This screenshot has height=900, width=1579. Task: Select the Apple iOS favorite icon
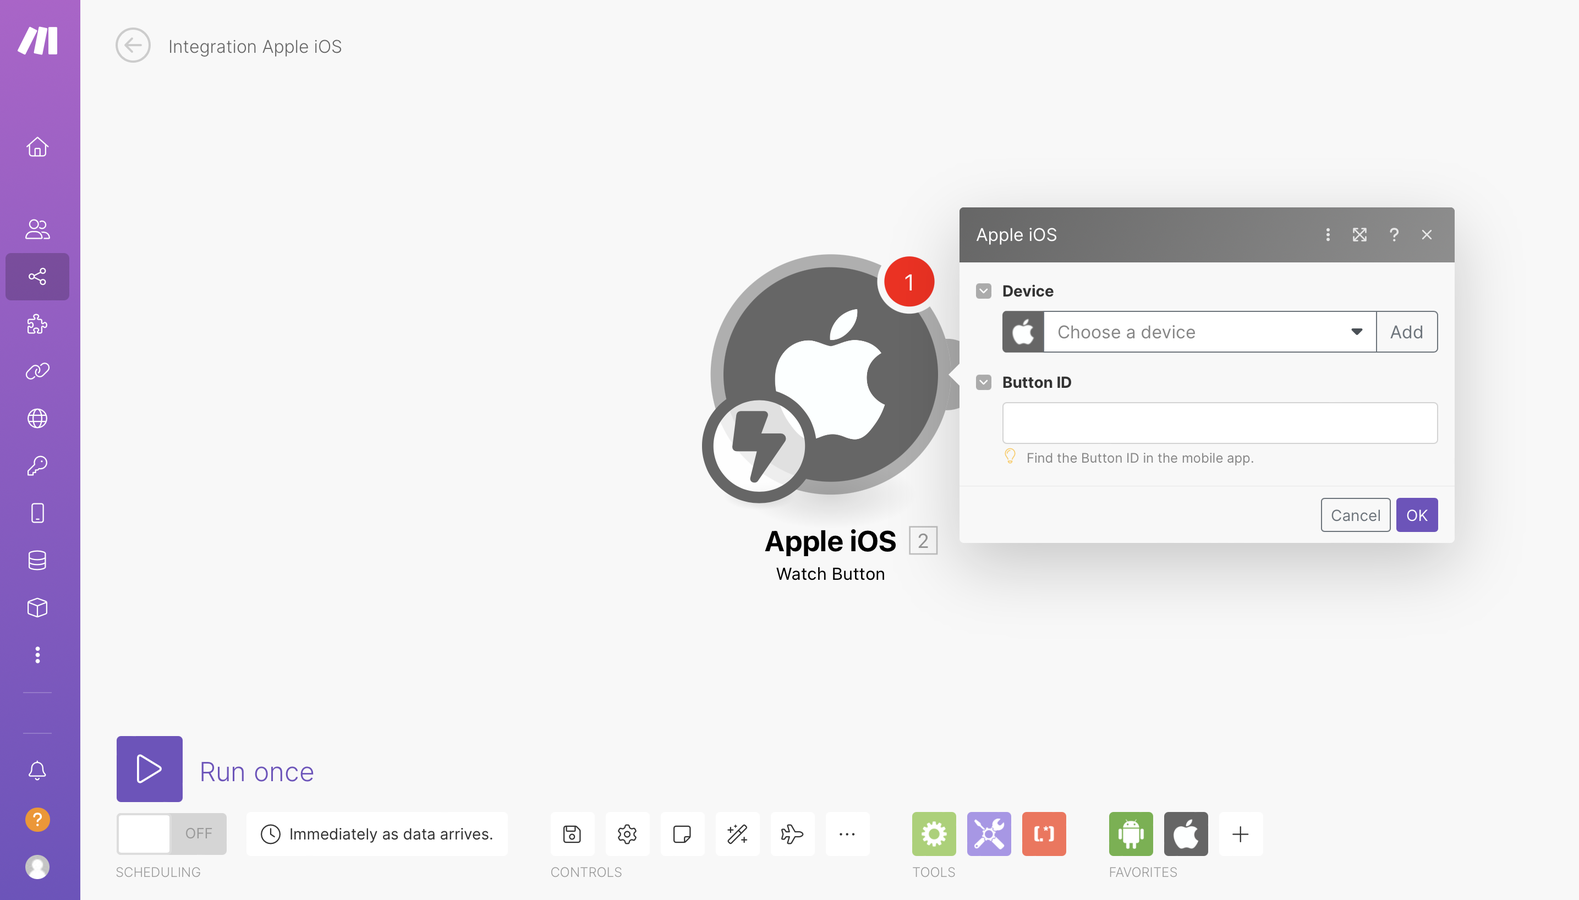point(1186,834)
